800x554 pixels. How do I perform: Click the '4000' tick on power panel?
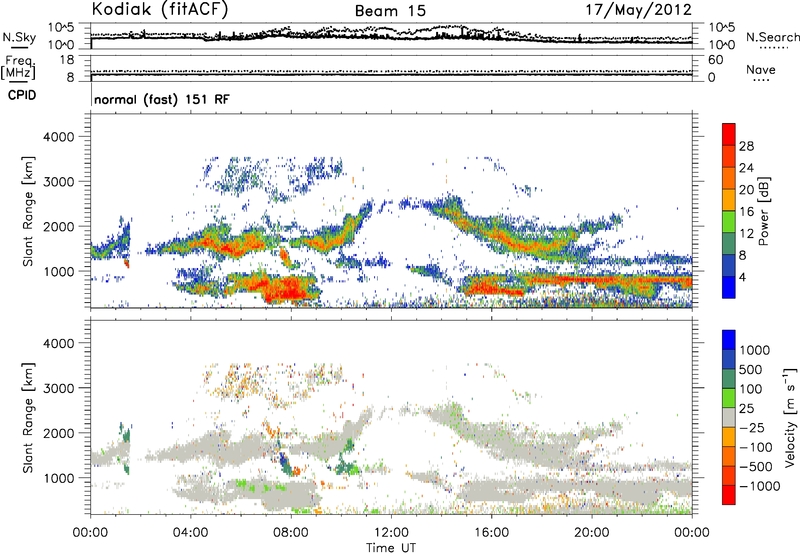point(58,137)
